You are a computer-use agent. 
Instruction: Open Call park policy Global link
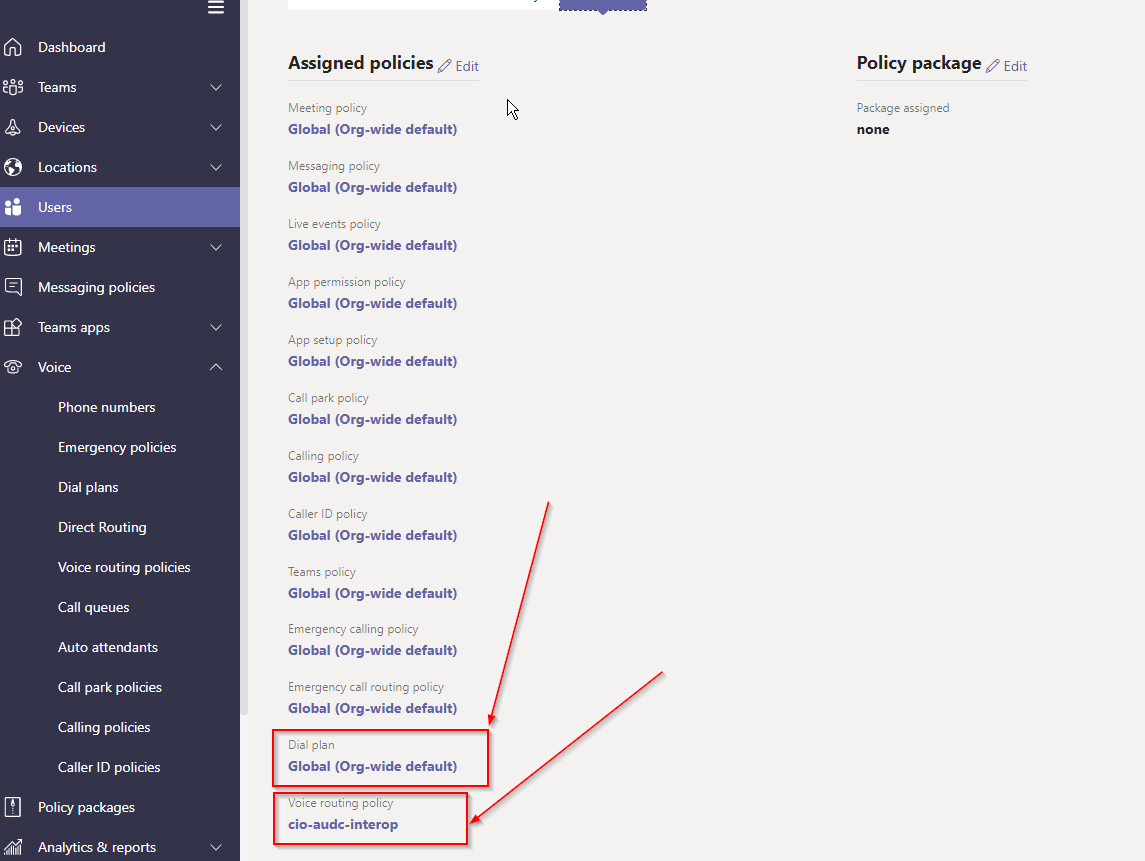click(x=372, y=419)
